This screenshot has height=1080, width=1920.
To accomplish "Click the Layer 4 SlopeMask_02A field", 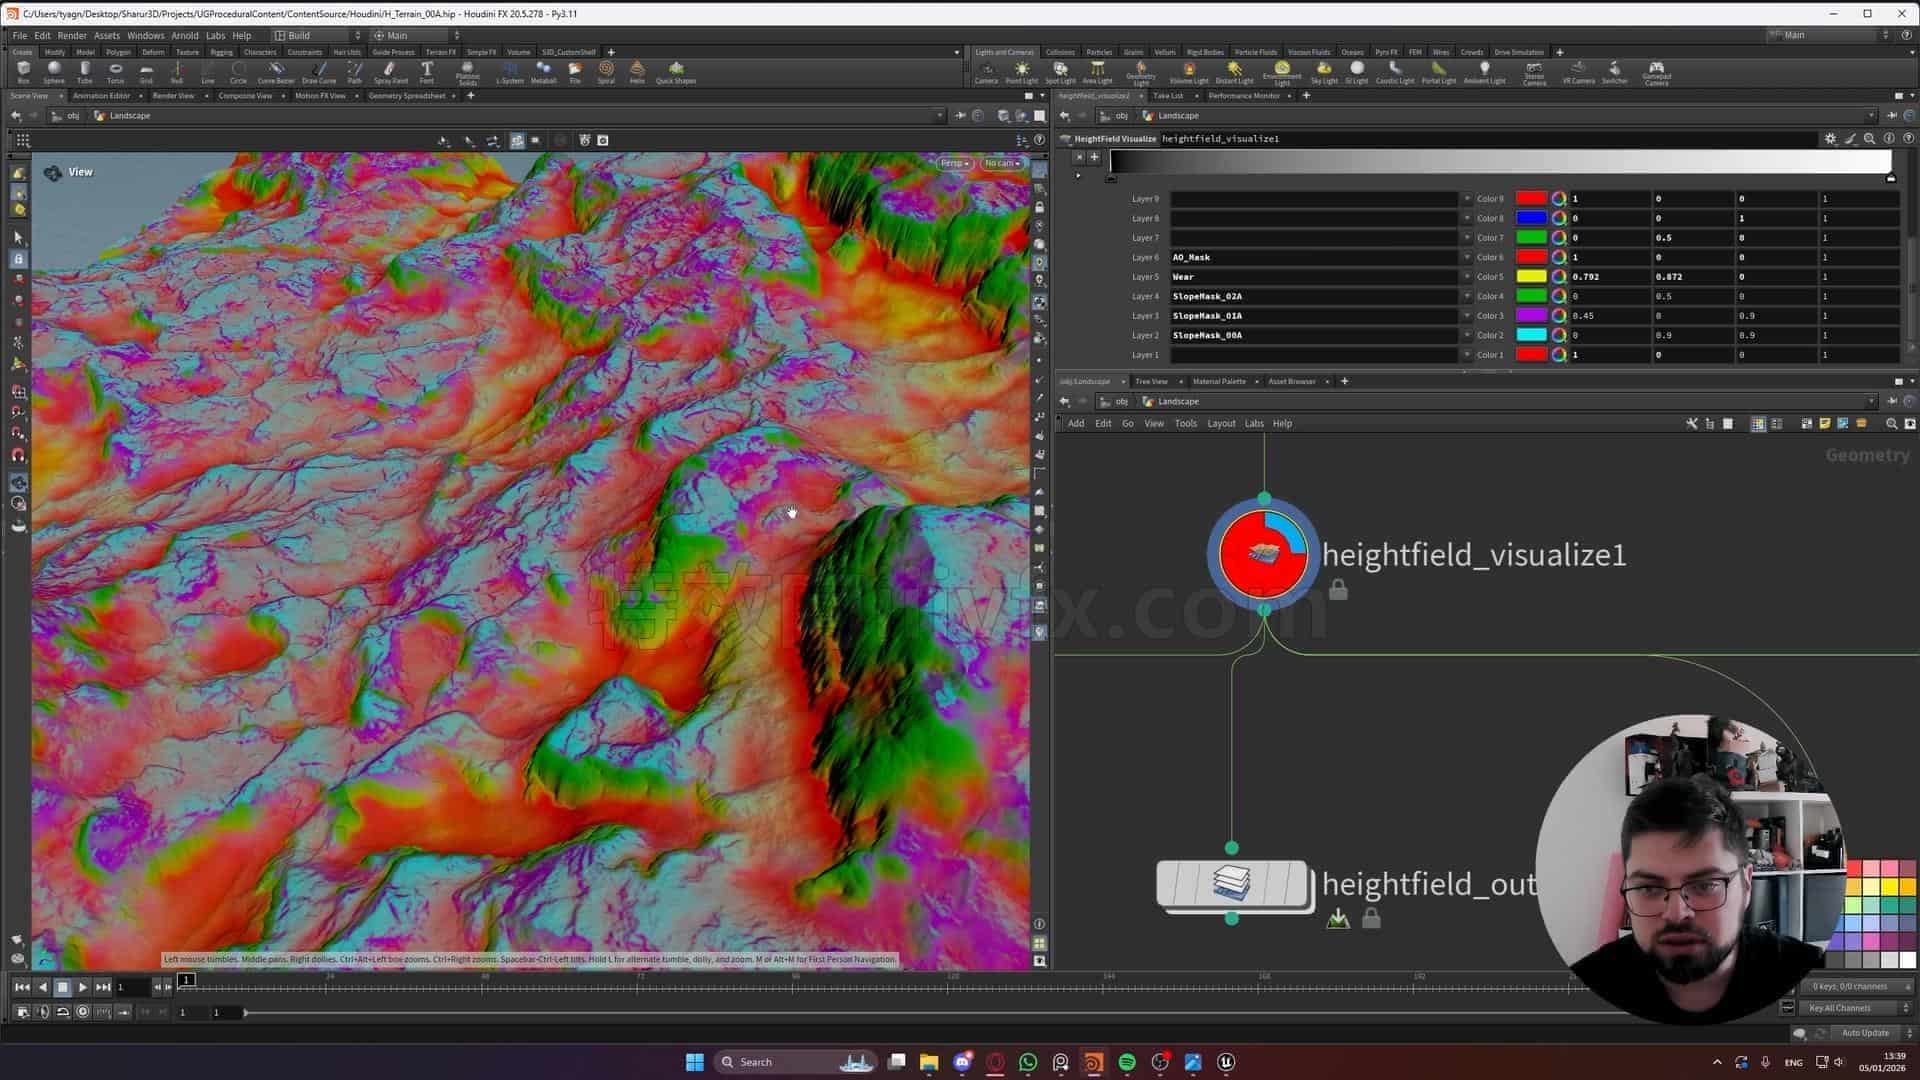I will tap(1314, 296).
